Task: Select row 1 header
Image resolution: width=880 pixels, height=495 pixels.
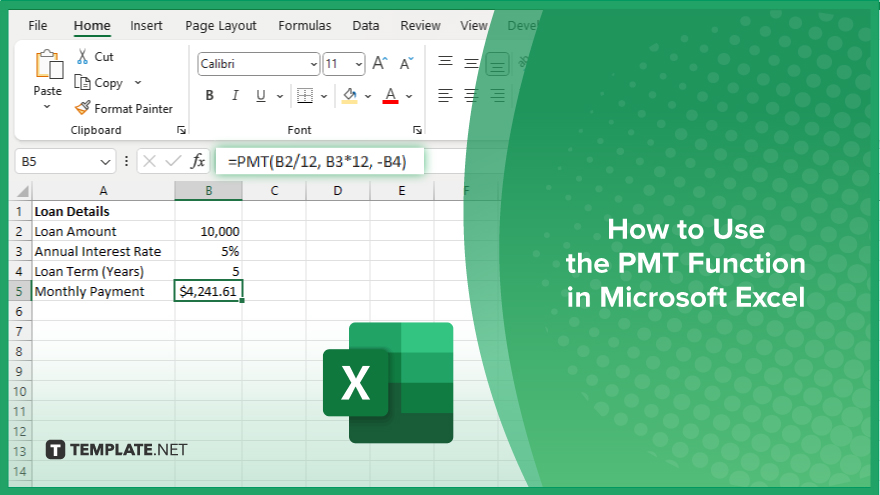Action: pyautogui.click(x=20, y=212)
